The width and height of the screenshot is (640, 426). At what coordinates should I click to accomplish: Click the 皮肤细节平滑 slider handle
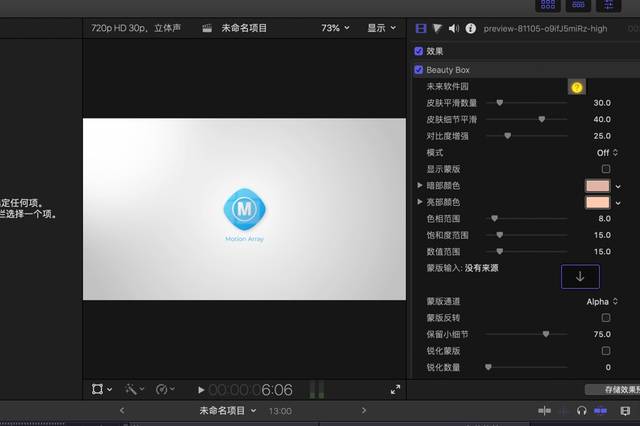tap(542, 119)
